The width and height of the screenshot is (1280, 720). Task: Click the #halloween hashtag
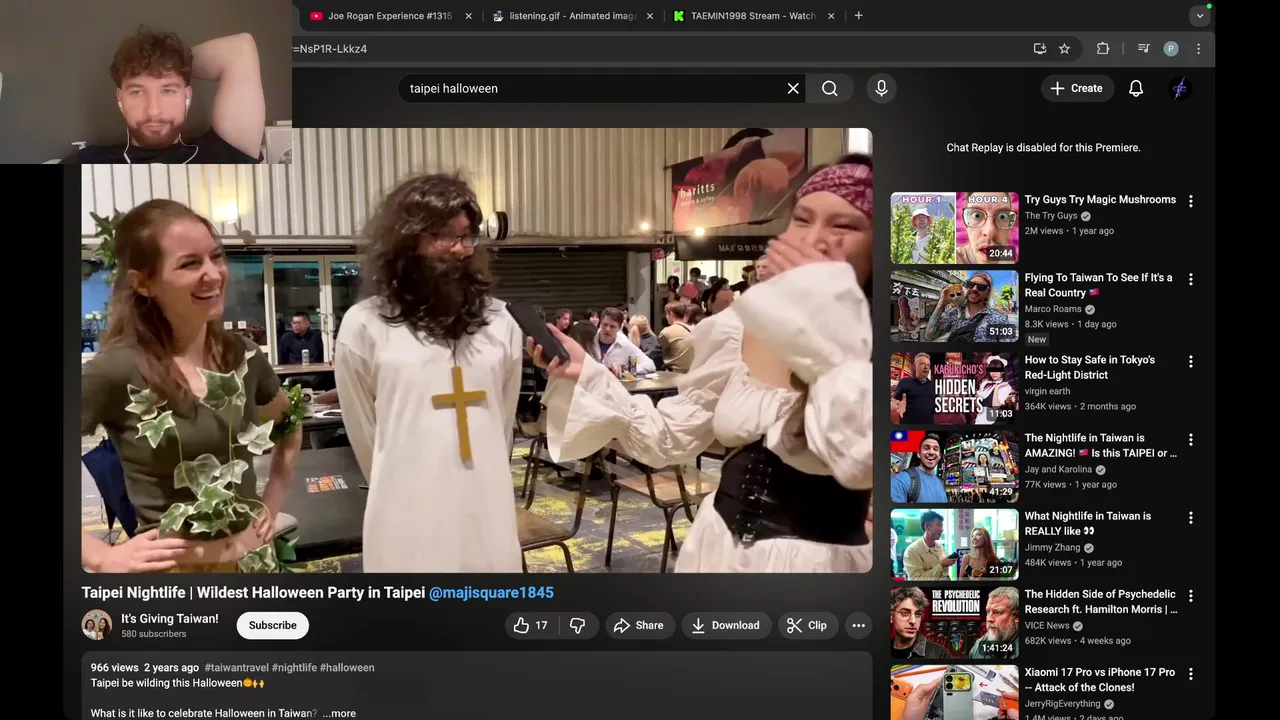pyautogui.click(x=347, y=667)
